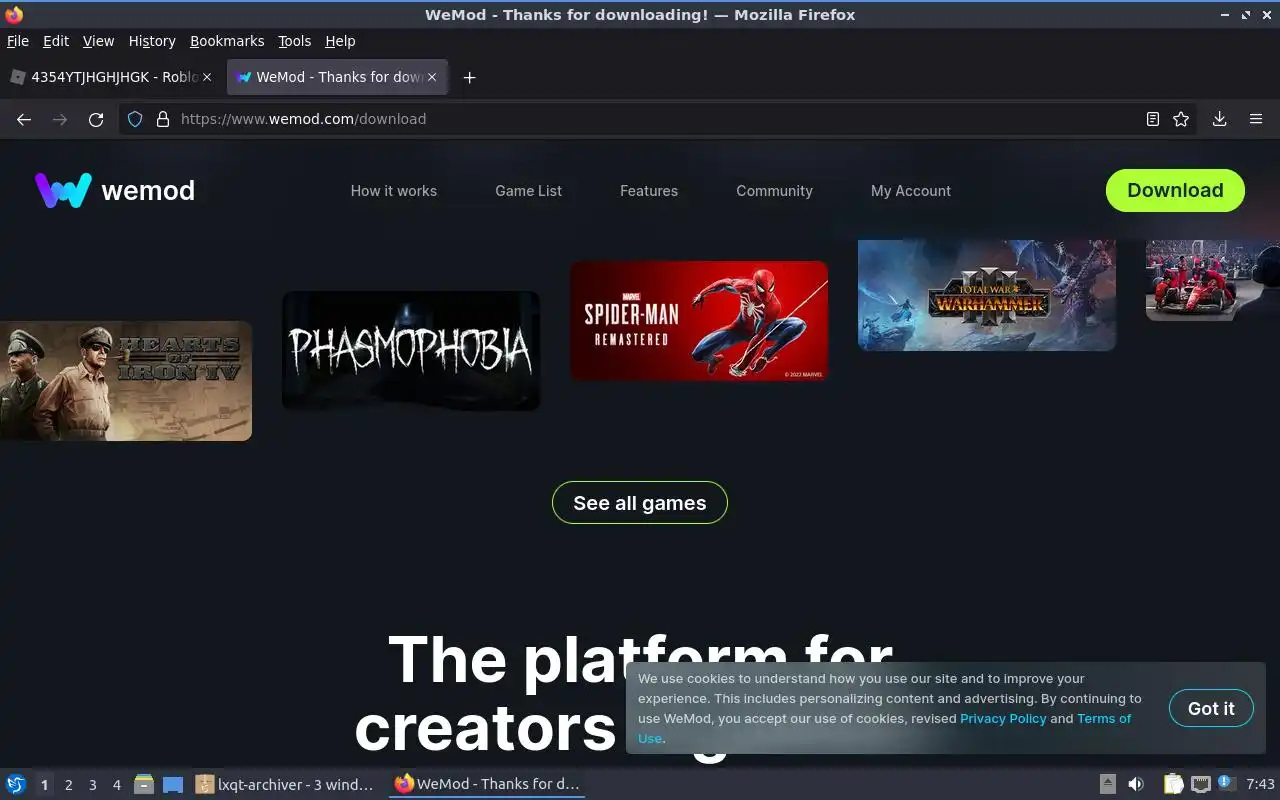Open the LXQt start menu

click(15, 784)
